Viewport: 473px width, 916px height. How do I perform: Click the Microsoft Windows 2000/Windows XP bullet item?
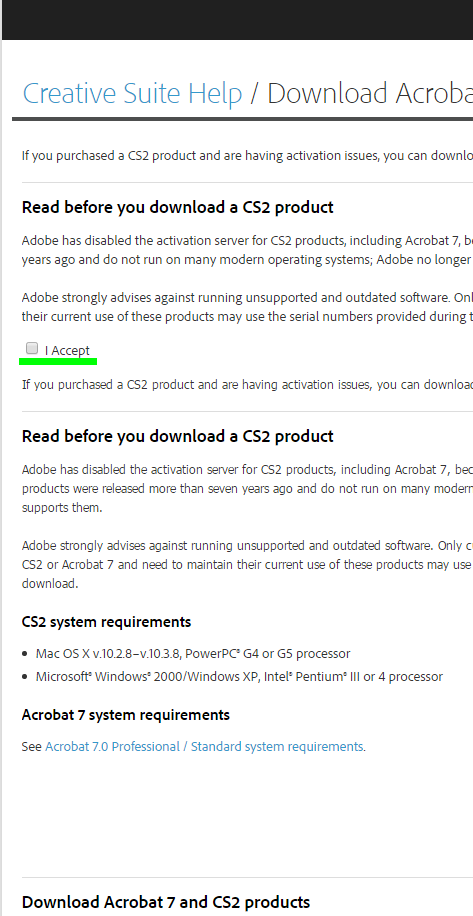coord(239,676)
